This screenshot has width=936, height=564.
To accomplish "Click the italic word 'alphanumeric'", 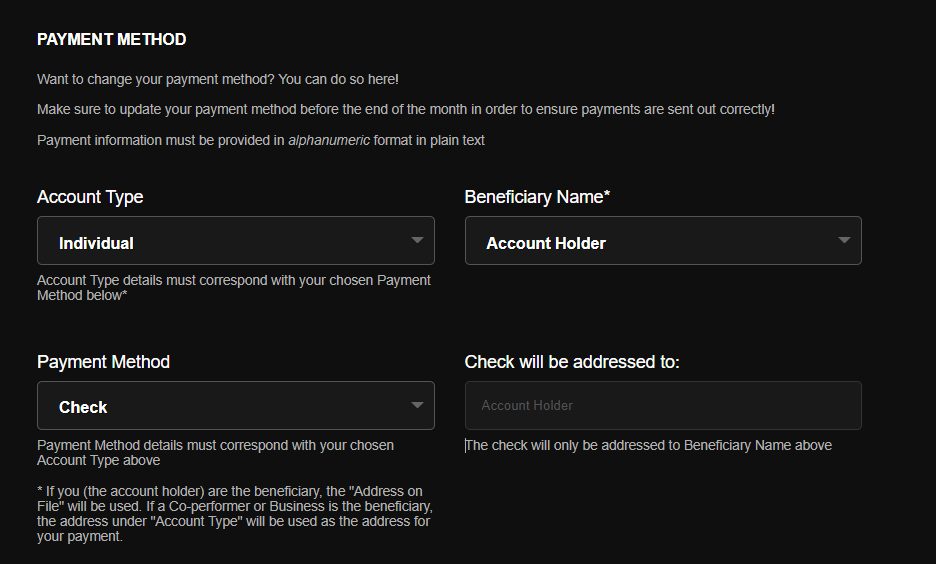I will [329, 140].
